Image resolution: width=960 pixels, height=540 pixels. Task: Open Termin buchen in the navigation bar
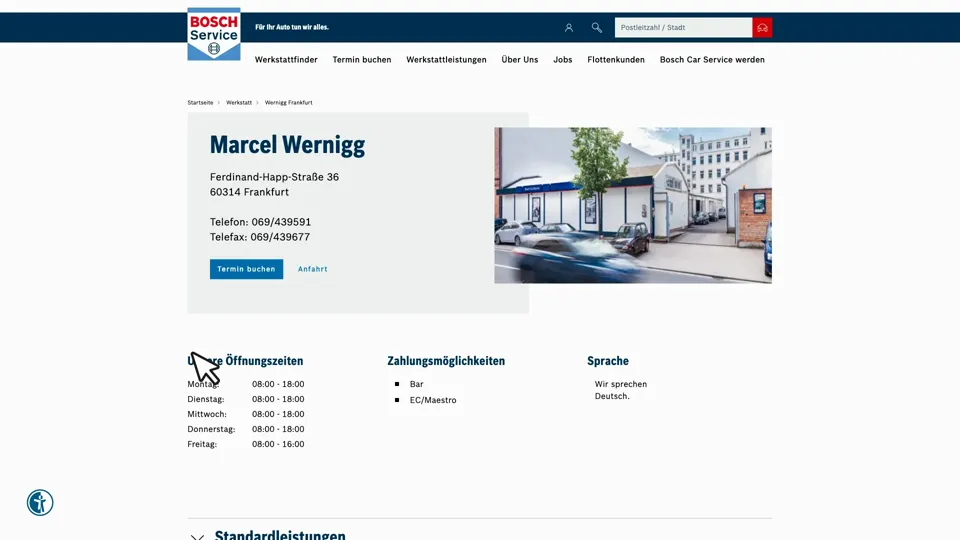(x=362, y=59)
